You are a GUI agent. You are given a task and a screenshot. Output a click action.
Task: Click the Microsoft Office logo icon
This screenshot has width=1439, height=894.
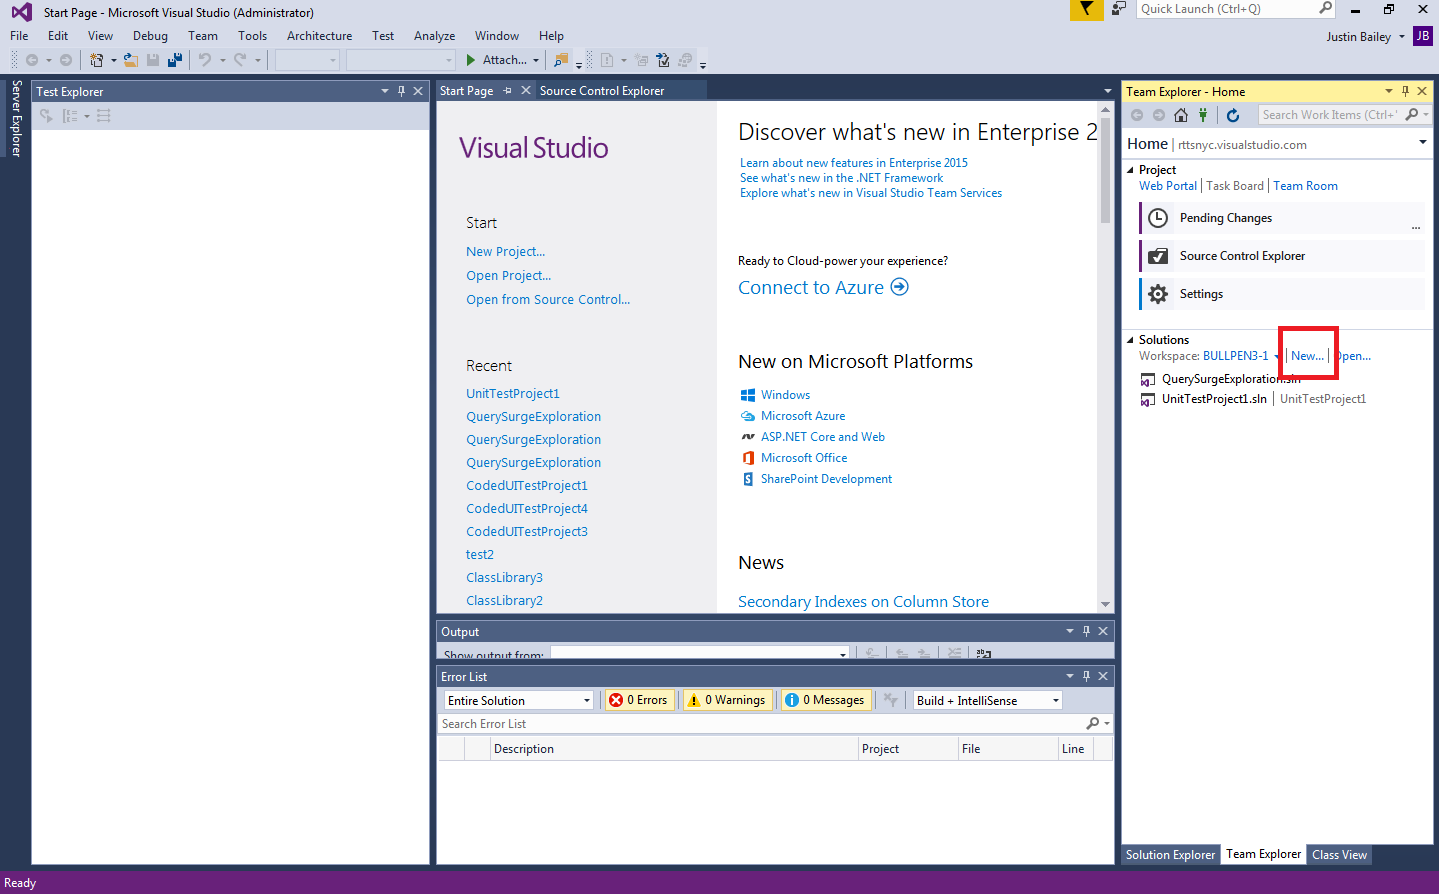748,458
